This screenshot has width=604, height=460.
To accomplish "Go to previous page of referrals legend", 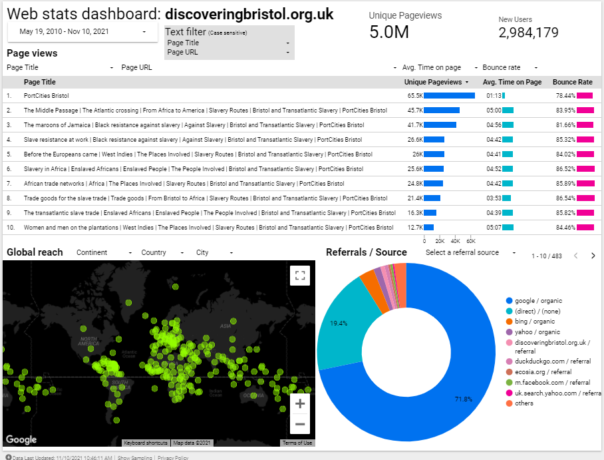I will 576,255.
